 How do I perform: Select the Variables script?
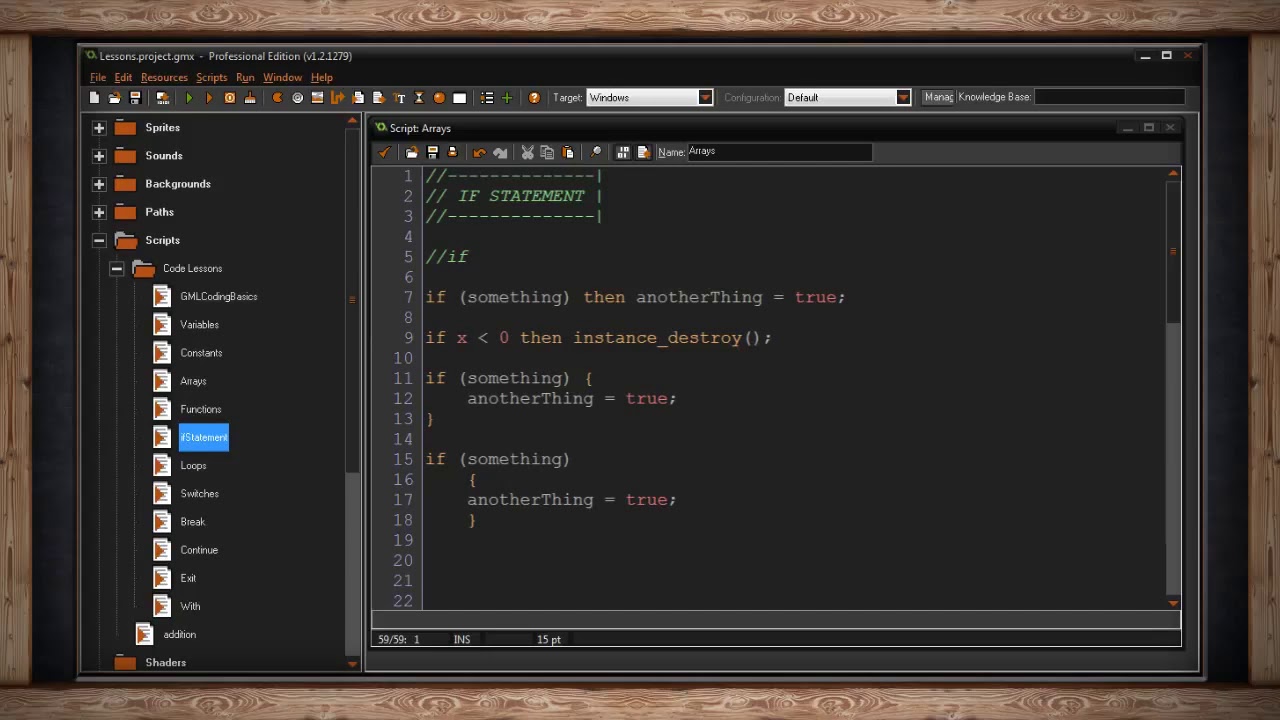(199, 325)
